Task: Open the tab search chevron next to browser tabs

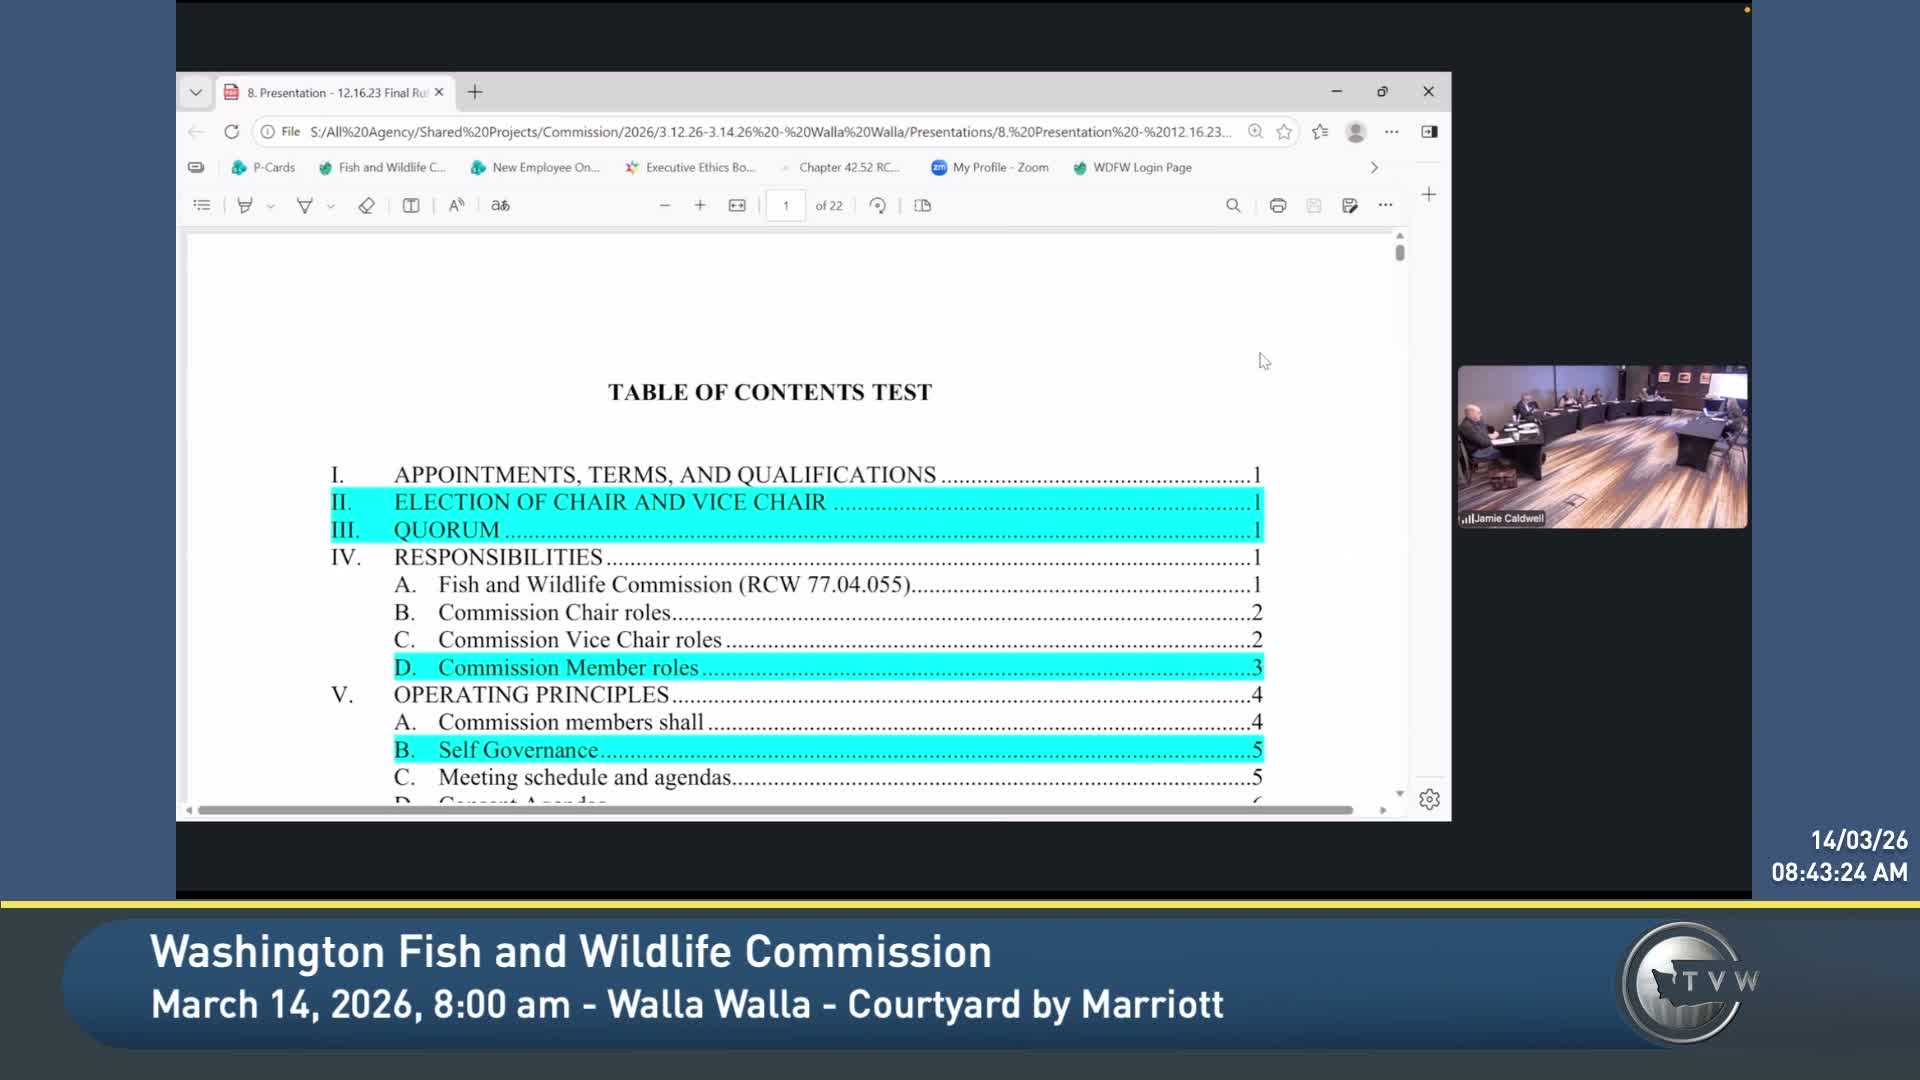Action: click(x=196, y=92)
